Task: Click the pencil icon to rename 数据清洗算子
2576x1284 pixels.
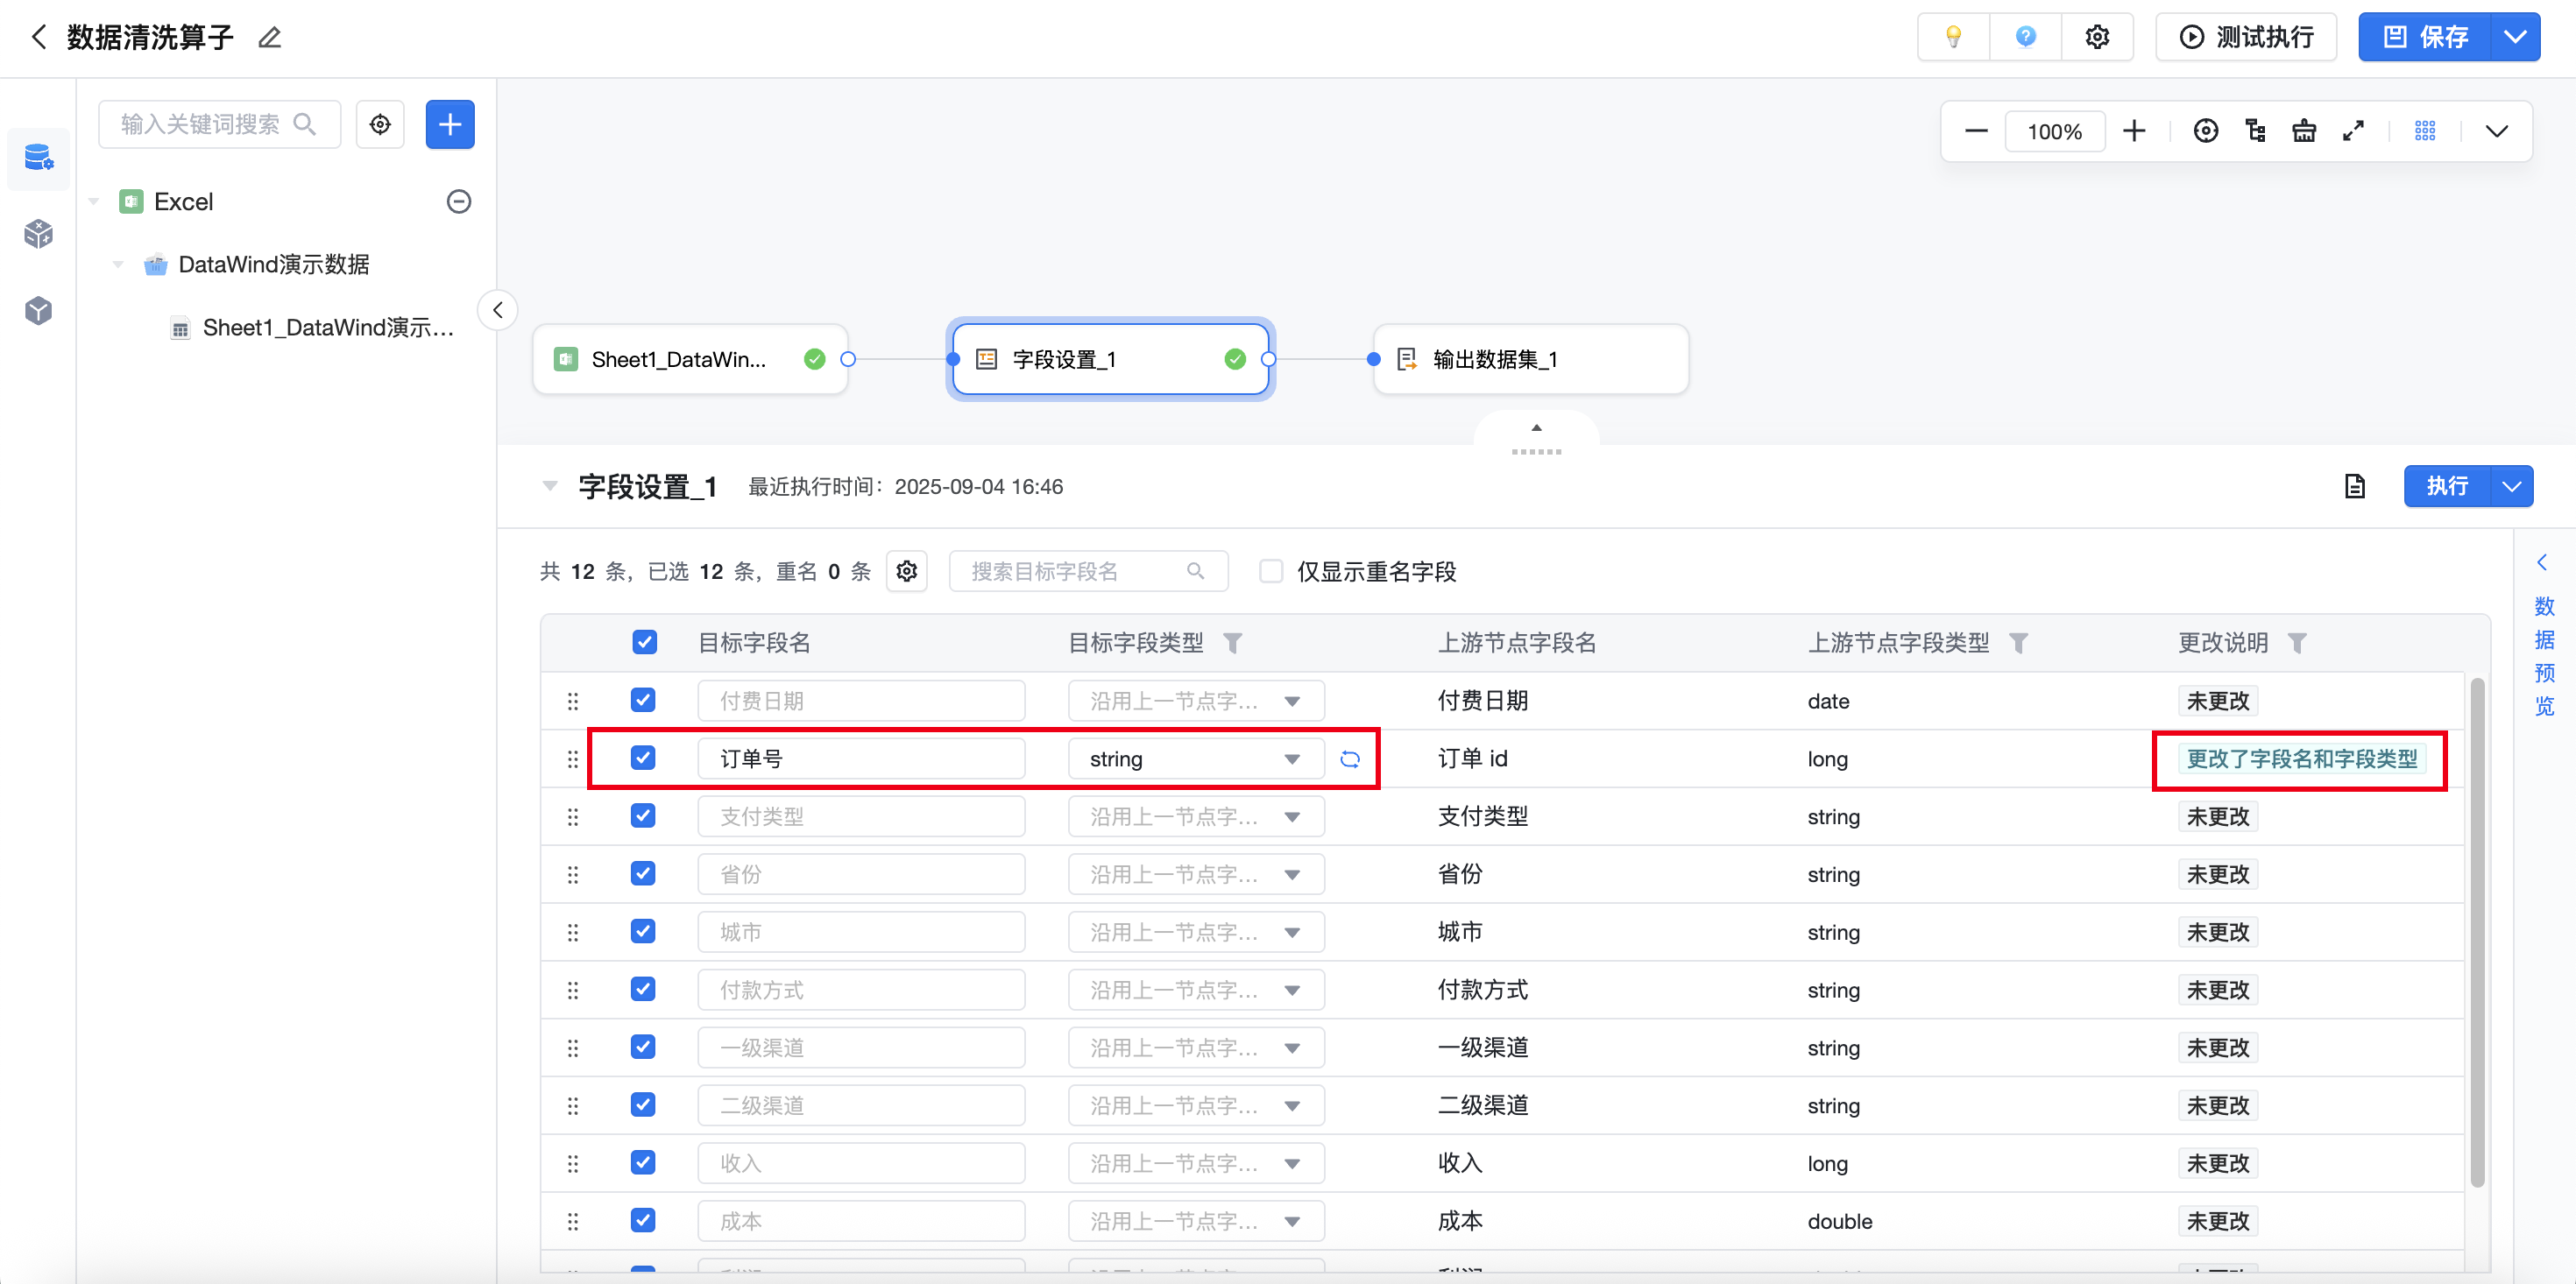Action: pyautogui.click(x=269, y=38)
